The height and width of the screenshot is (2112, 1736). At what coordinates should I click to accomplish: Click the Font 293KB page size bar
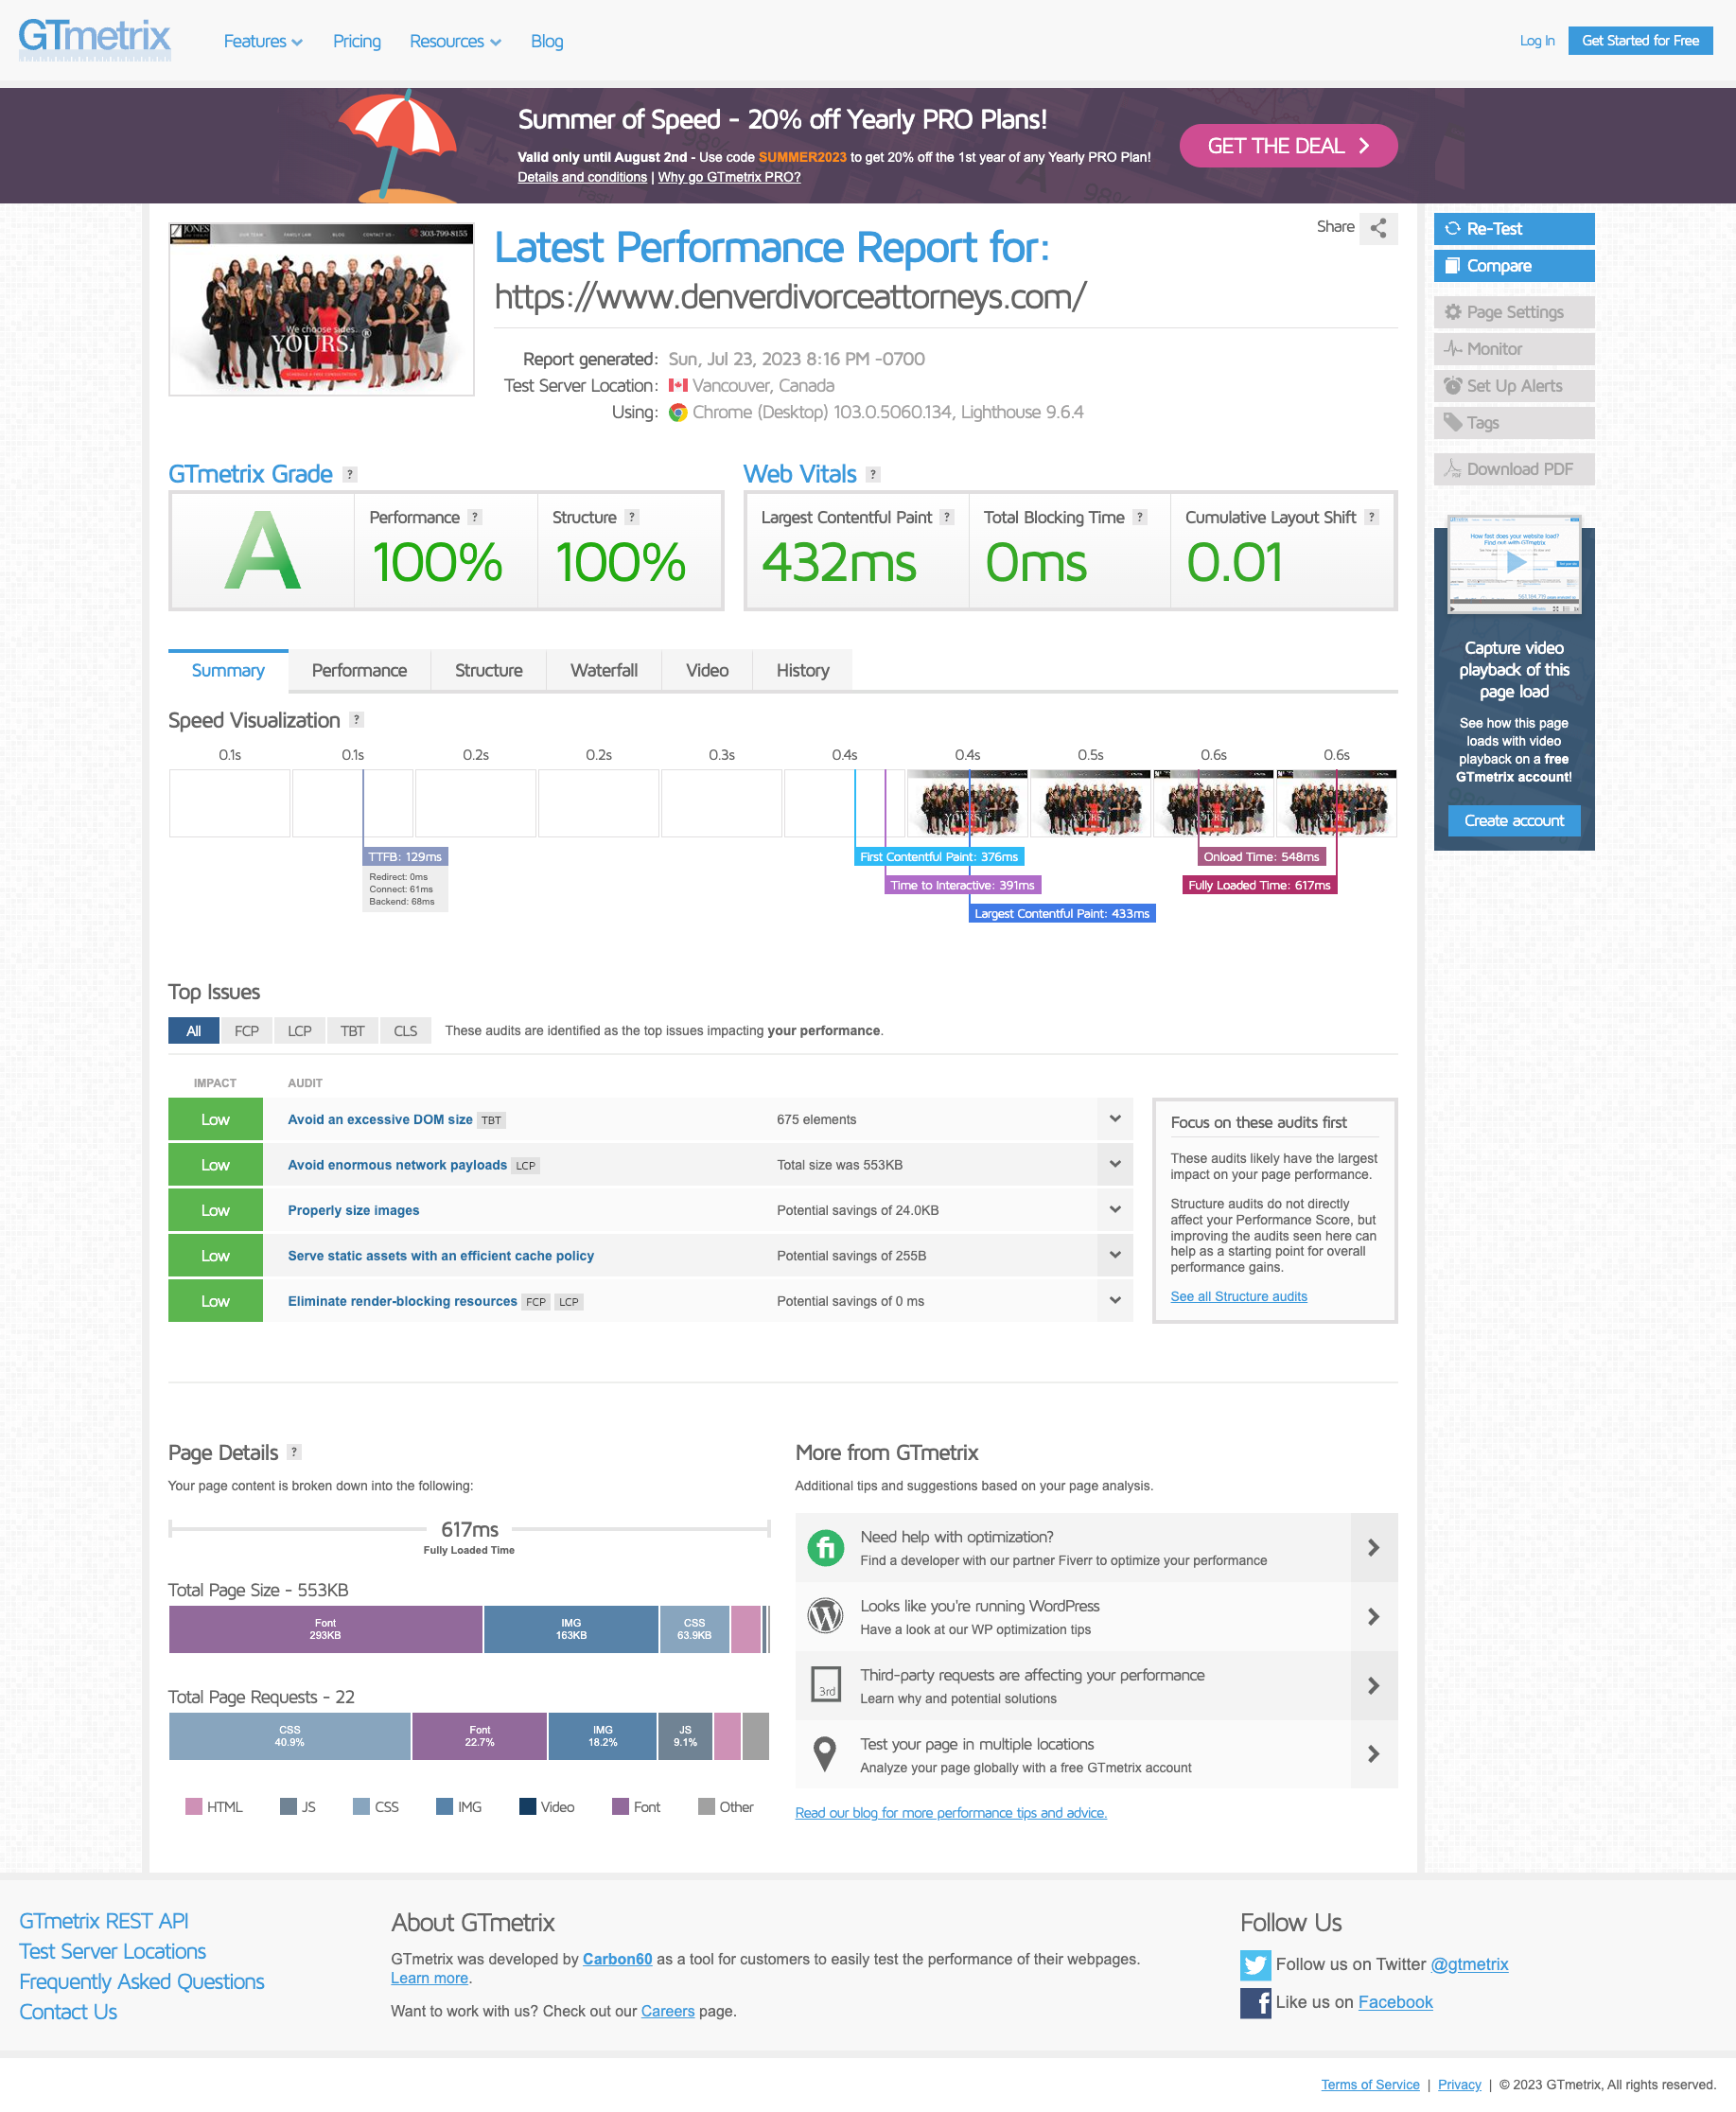325,1629
